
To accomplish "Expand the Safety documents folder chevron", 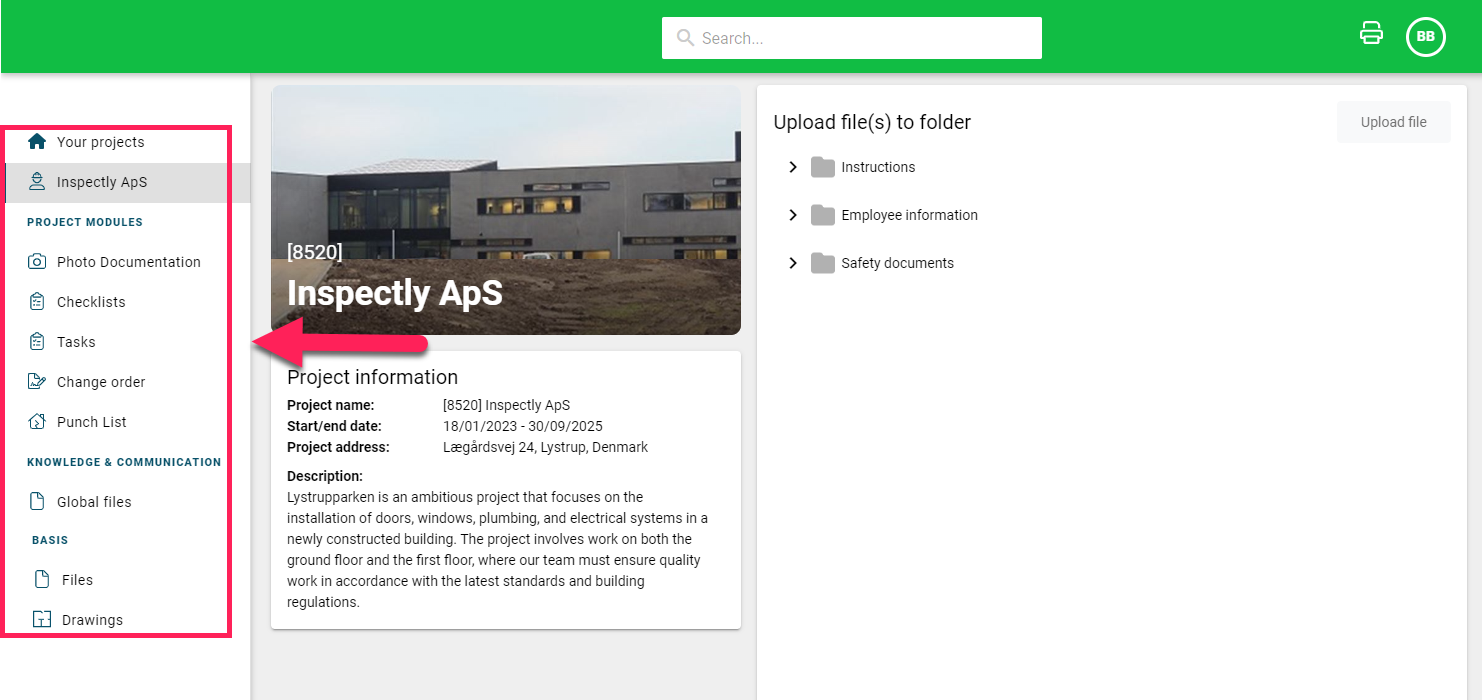I will [x=793, y=263].
